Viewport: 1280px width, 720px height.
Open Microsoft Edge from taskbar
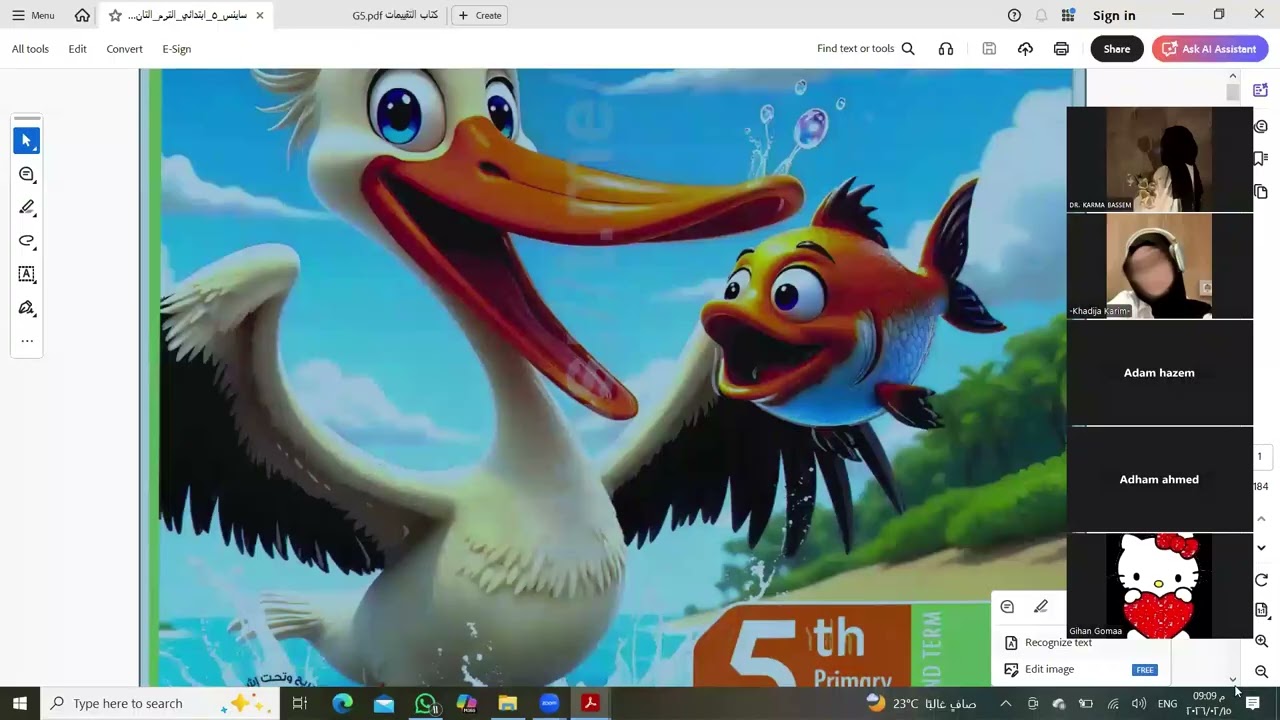point(342,703)
